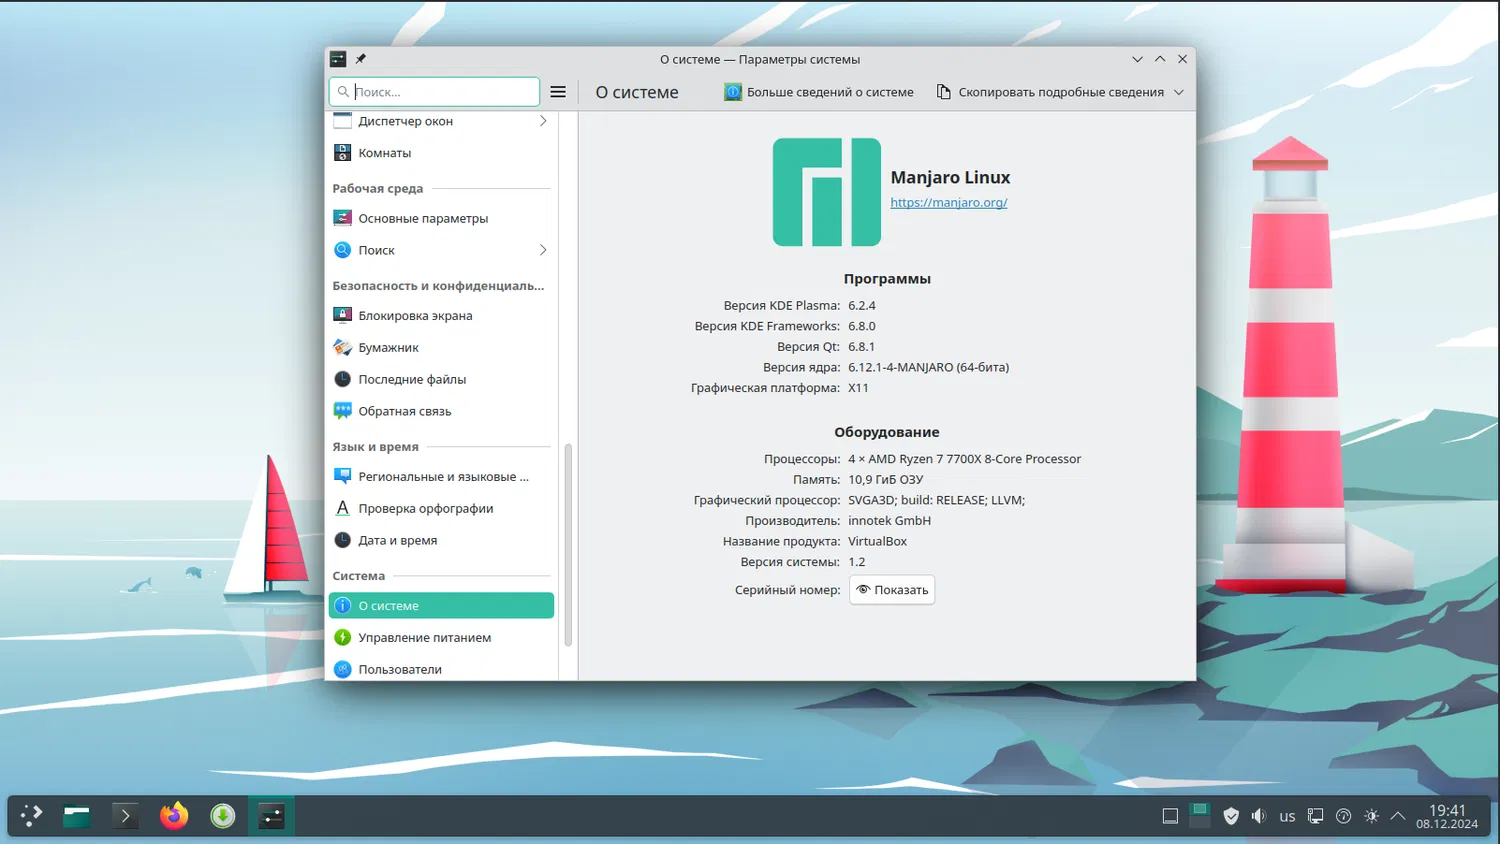This screenshot has width=1500, height=844.
Task: Open window menu via title bar app icon
Action: (338, 59)
